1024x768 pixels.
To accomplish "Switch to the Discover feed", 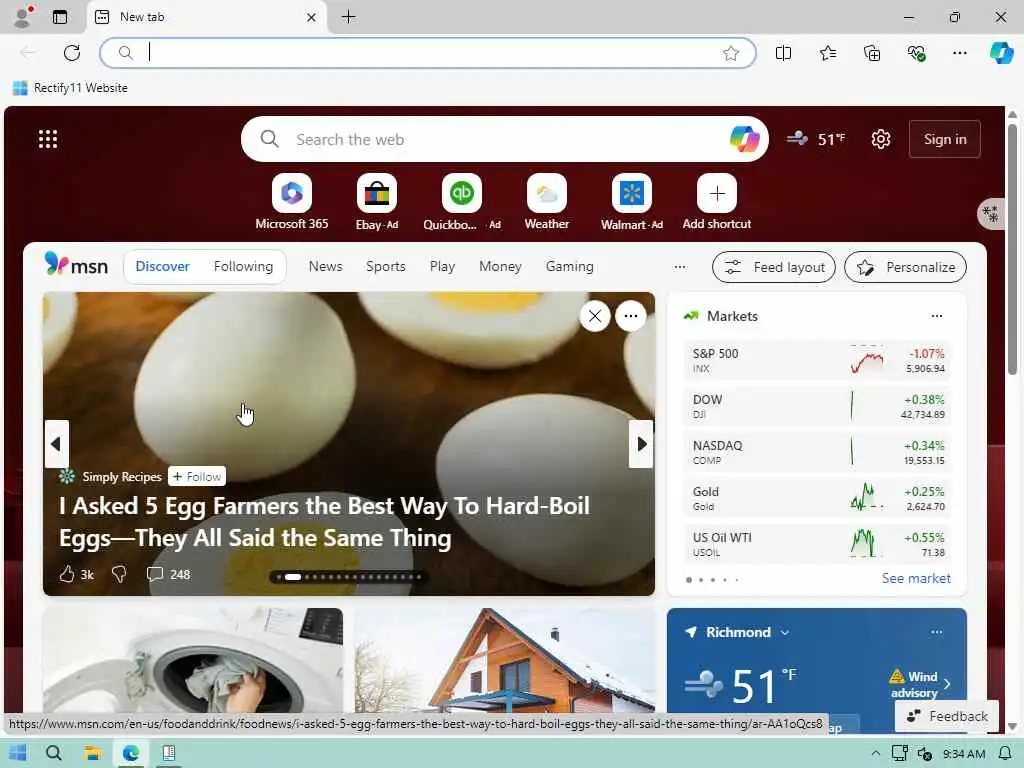I will click(x=163, y=266).
